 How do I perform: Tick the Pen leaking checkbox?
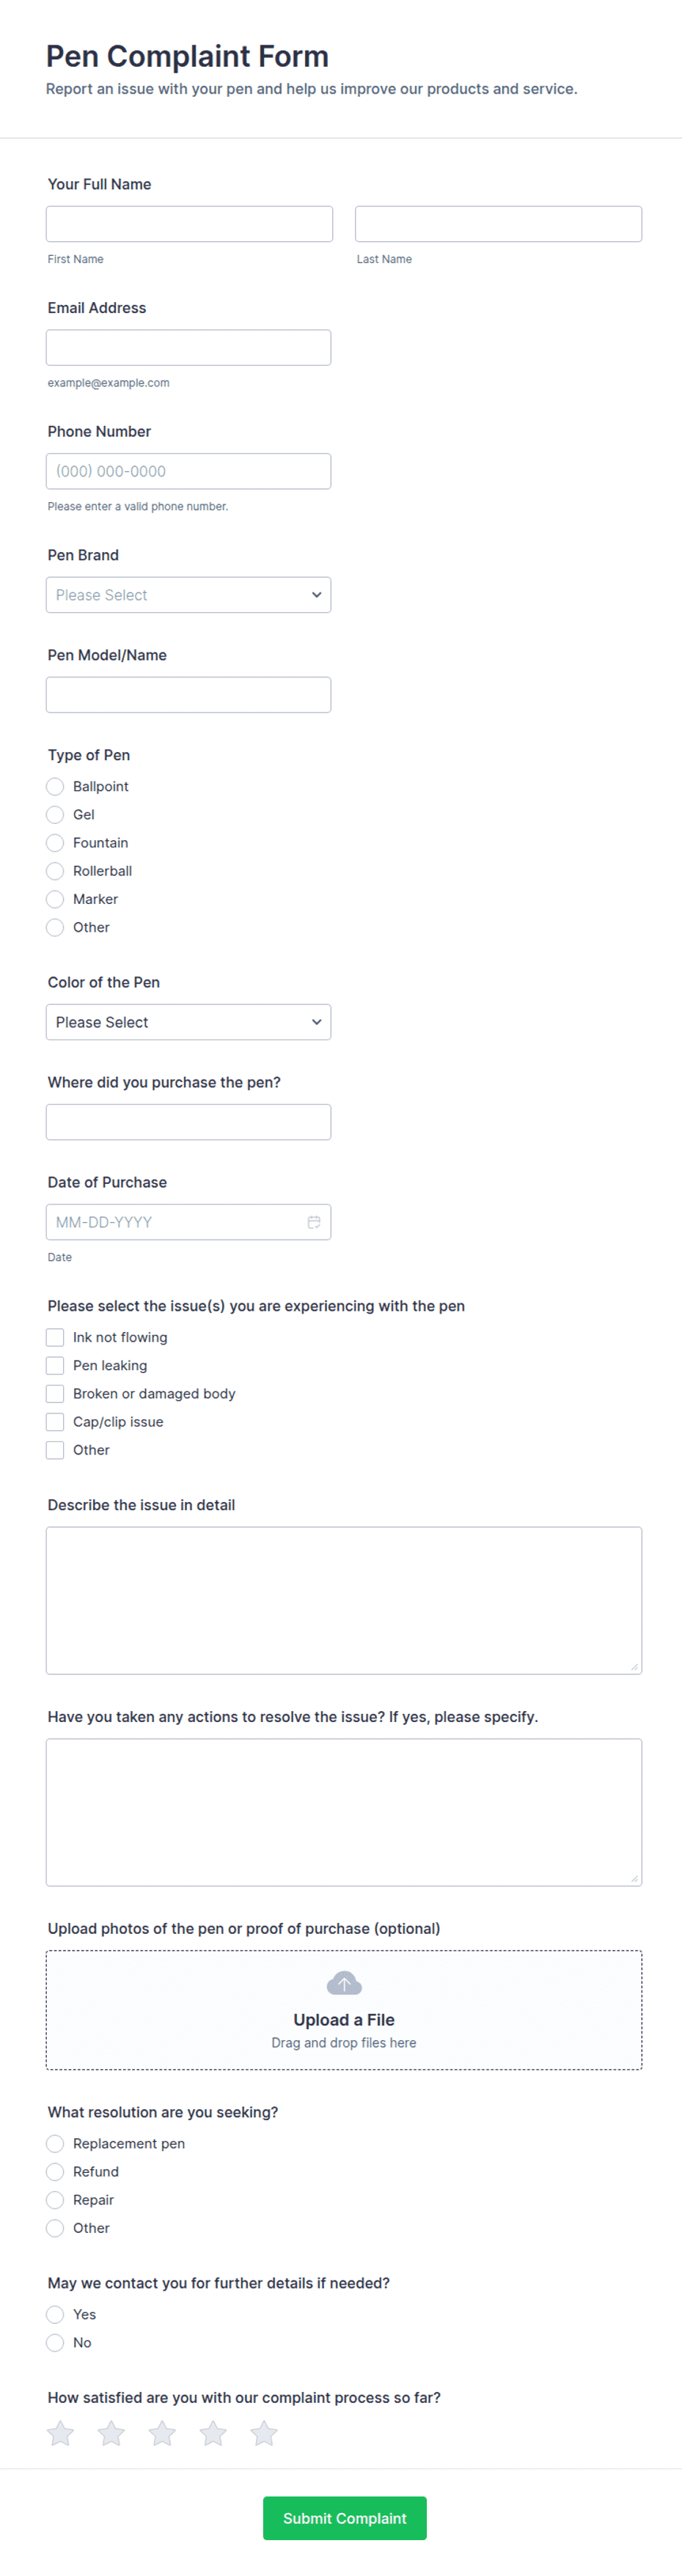click(55, 1365)
